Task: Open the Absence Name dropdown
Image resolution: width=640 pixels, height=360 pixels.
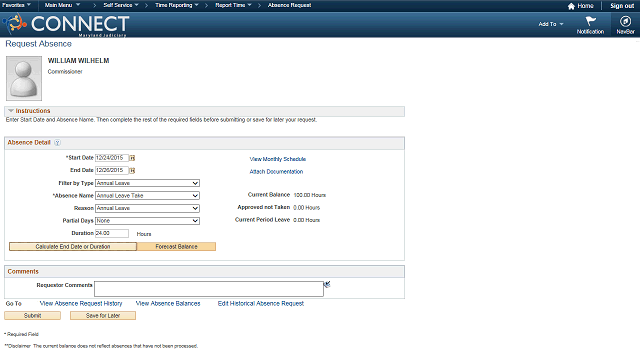Action: click(x=147, y=196)
